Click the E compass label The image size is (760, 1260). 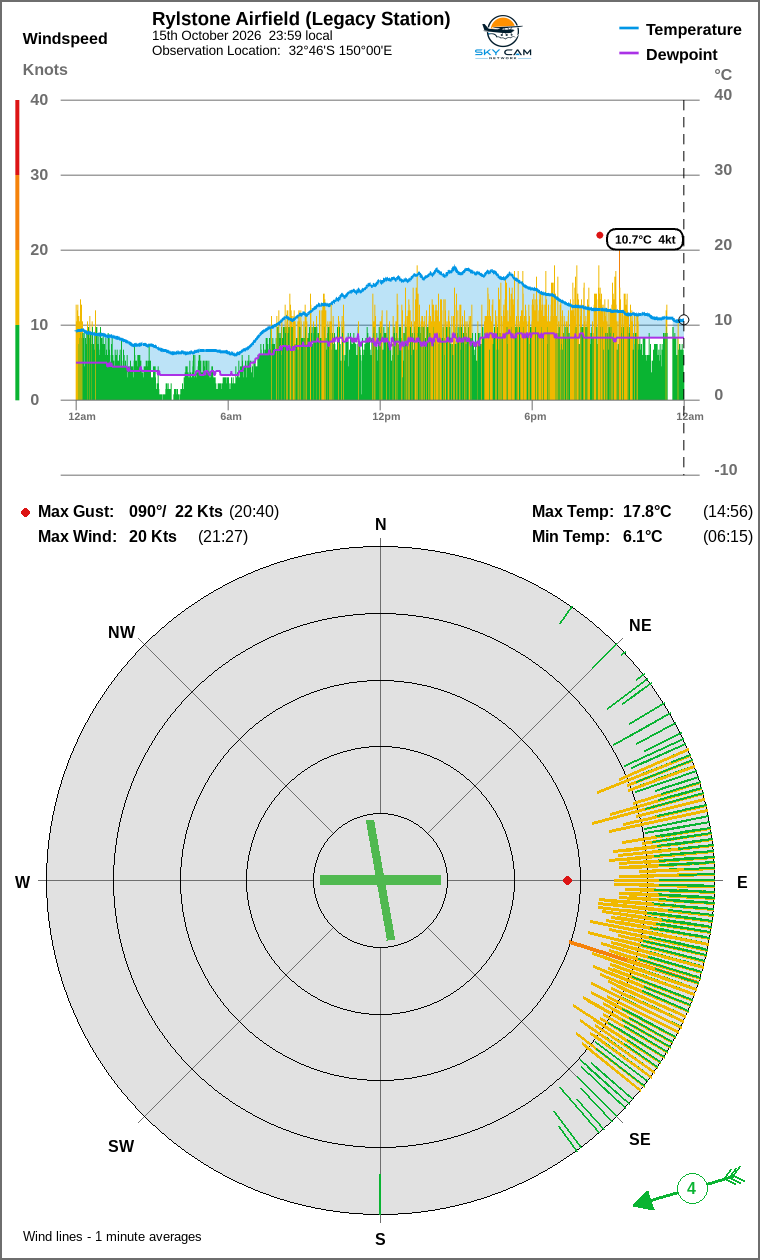(742, 882)
